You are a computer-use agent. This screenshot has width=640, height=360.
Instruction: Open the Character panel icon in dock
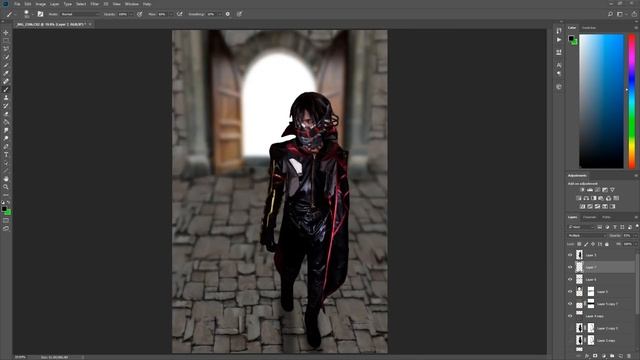[x=559, y=65]
